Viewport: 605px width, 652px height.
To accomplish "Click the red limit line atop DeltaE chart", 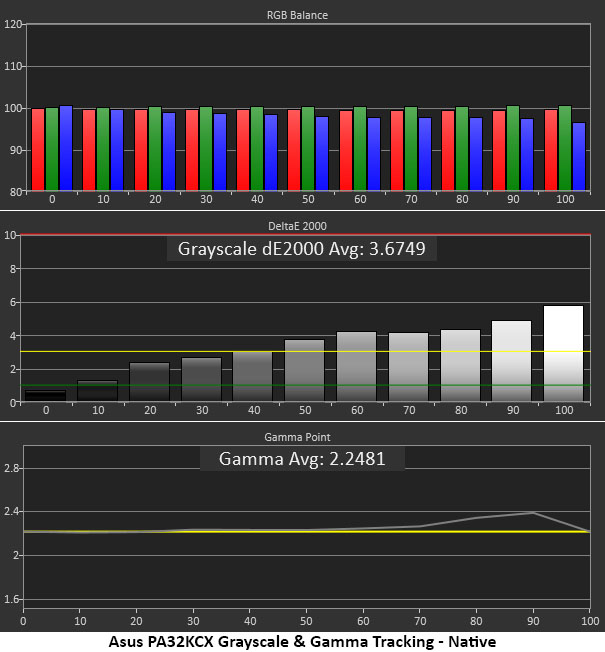I will pyautogui.click(x=305, y=235).
